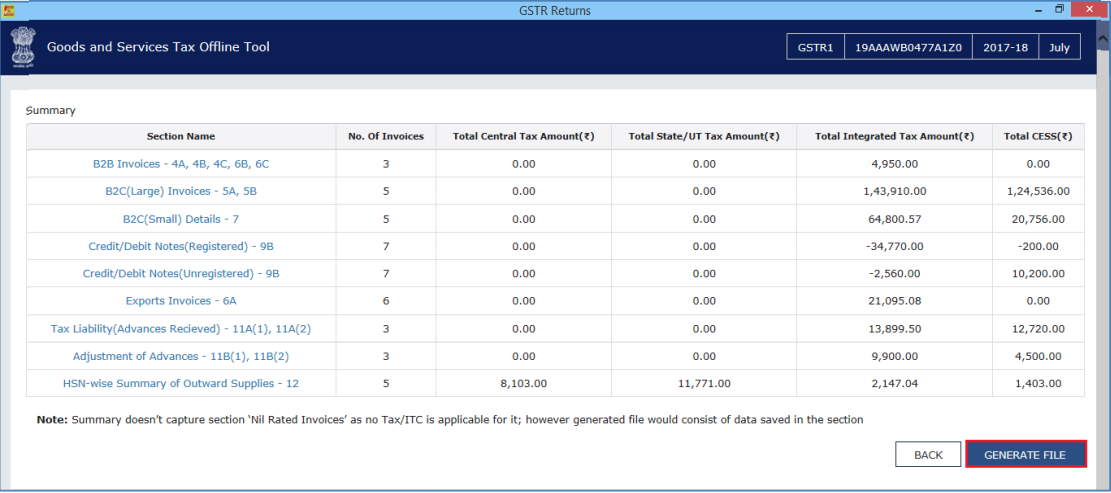Click integrated tax value -34,770.00
This screenshot has width=1111, height=493.
point(895,246)
